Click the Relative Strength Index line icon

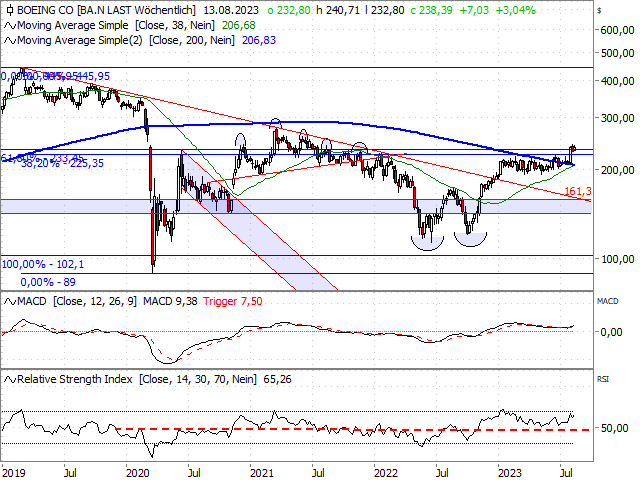[x=10, y=380]
